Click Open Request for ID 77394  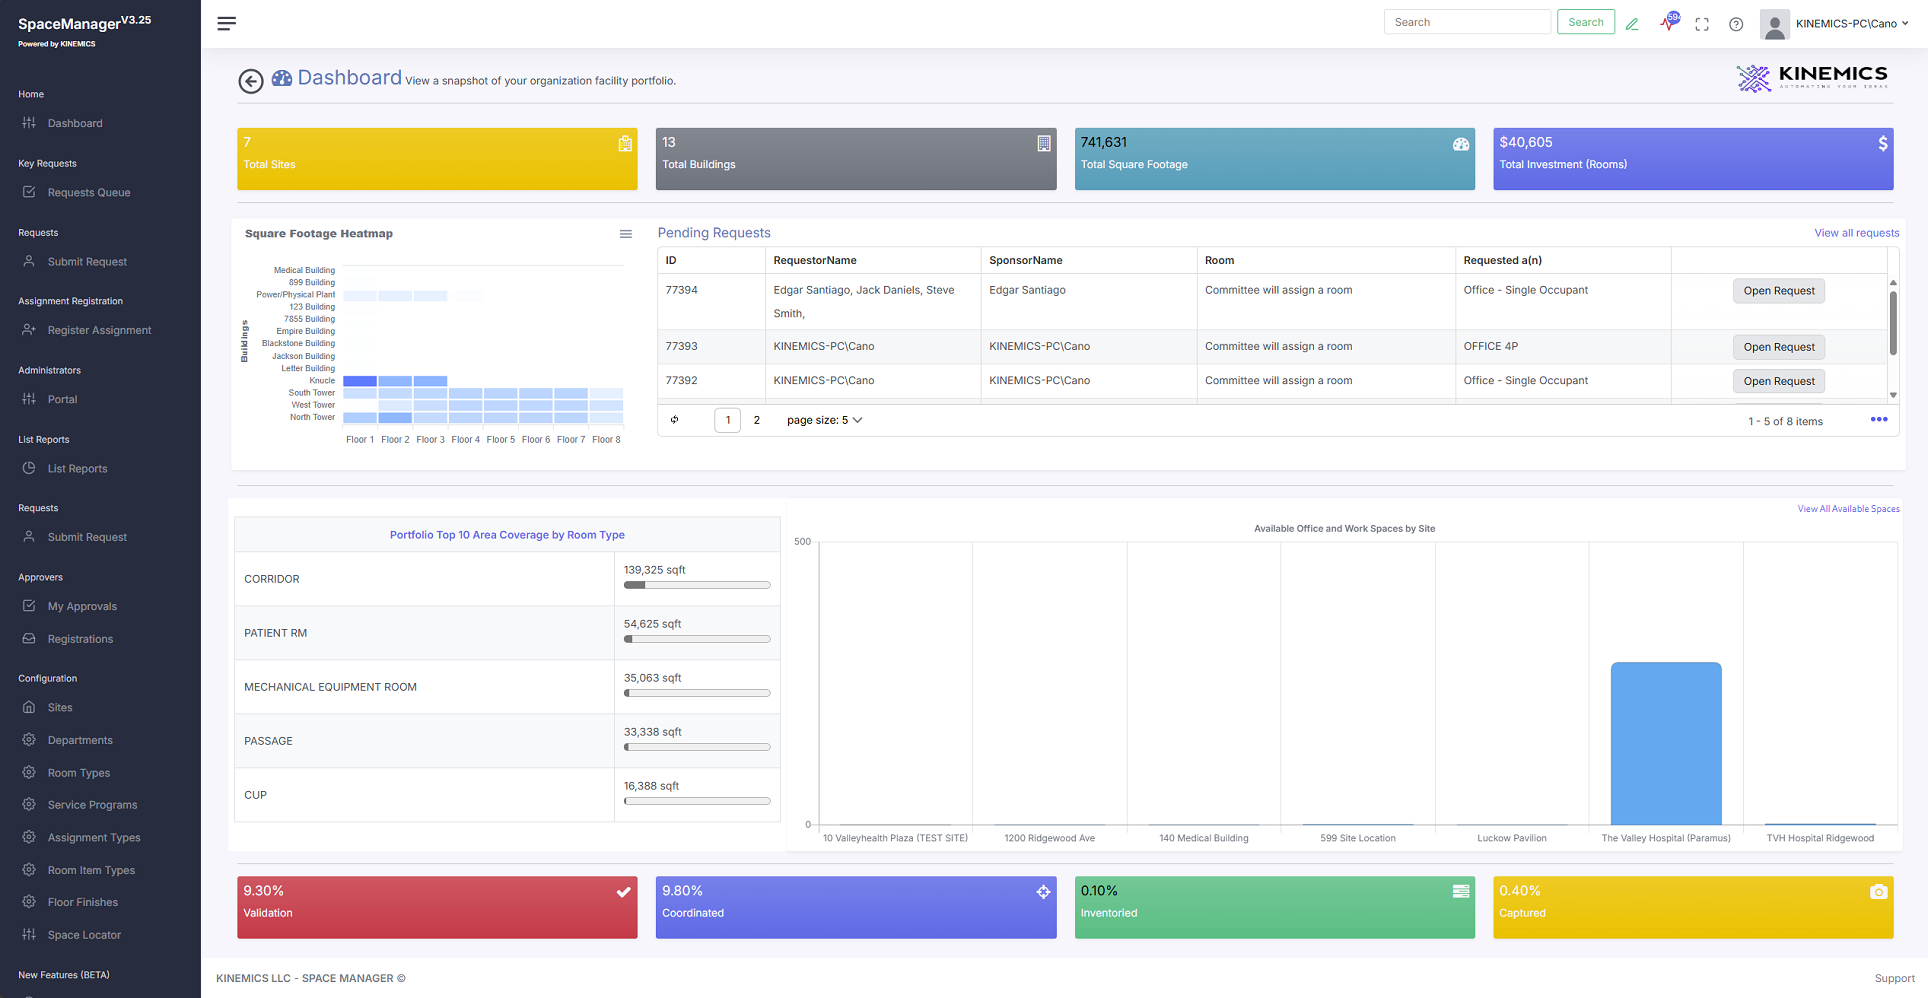(x=1779, y=291)
